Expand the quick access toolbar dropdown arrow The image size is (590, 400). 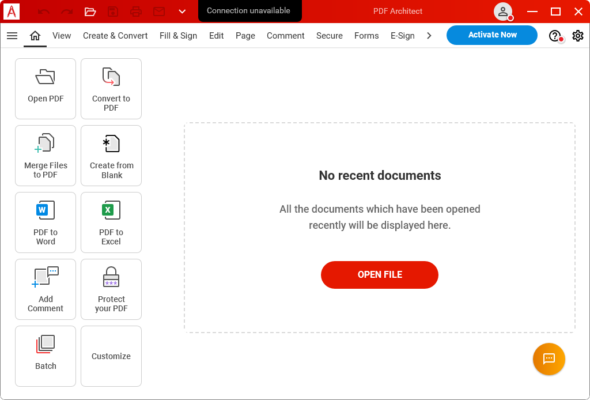coord(182,12)
